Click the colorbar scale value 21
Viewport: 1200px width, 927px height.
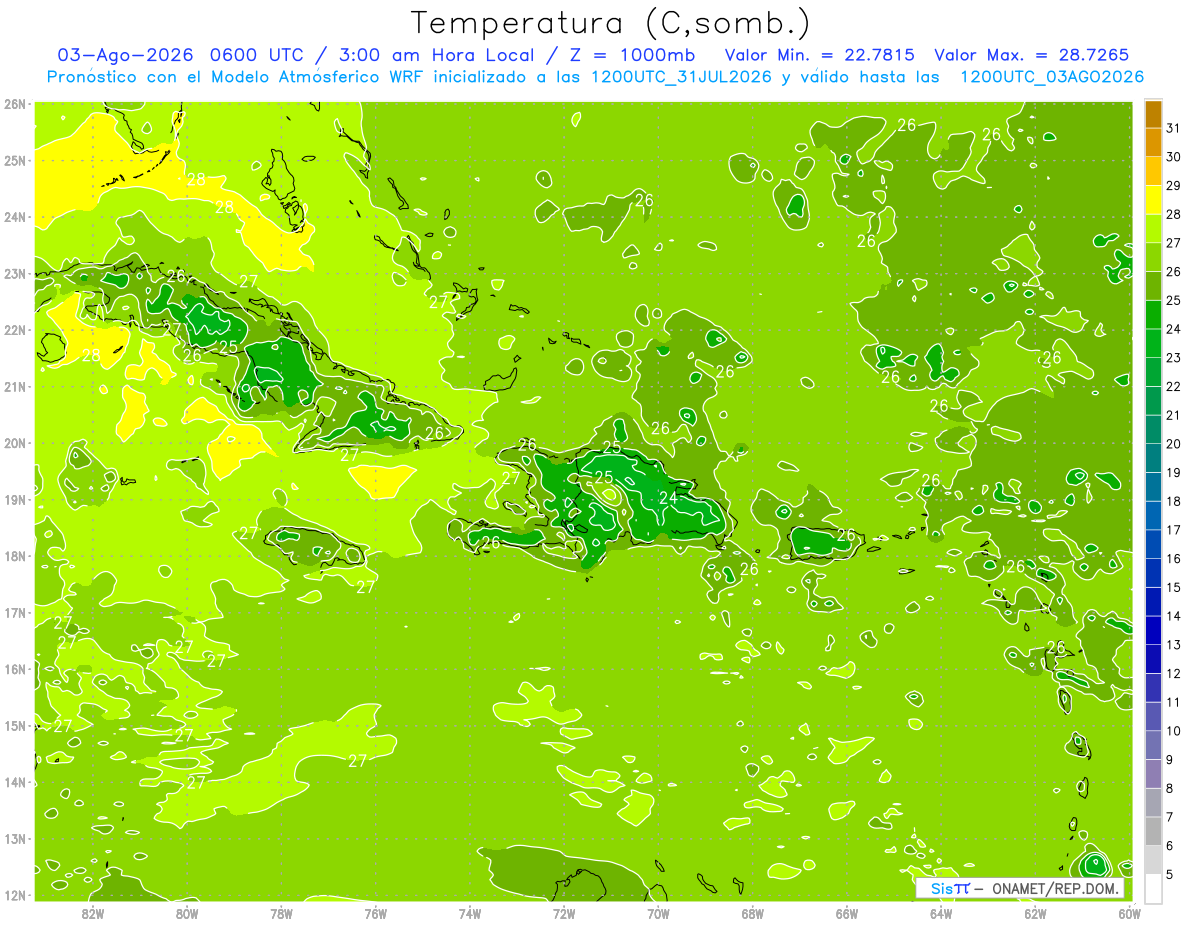[1174, 415]
